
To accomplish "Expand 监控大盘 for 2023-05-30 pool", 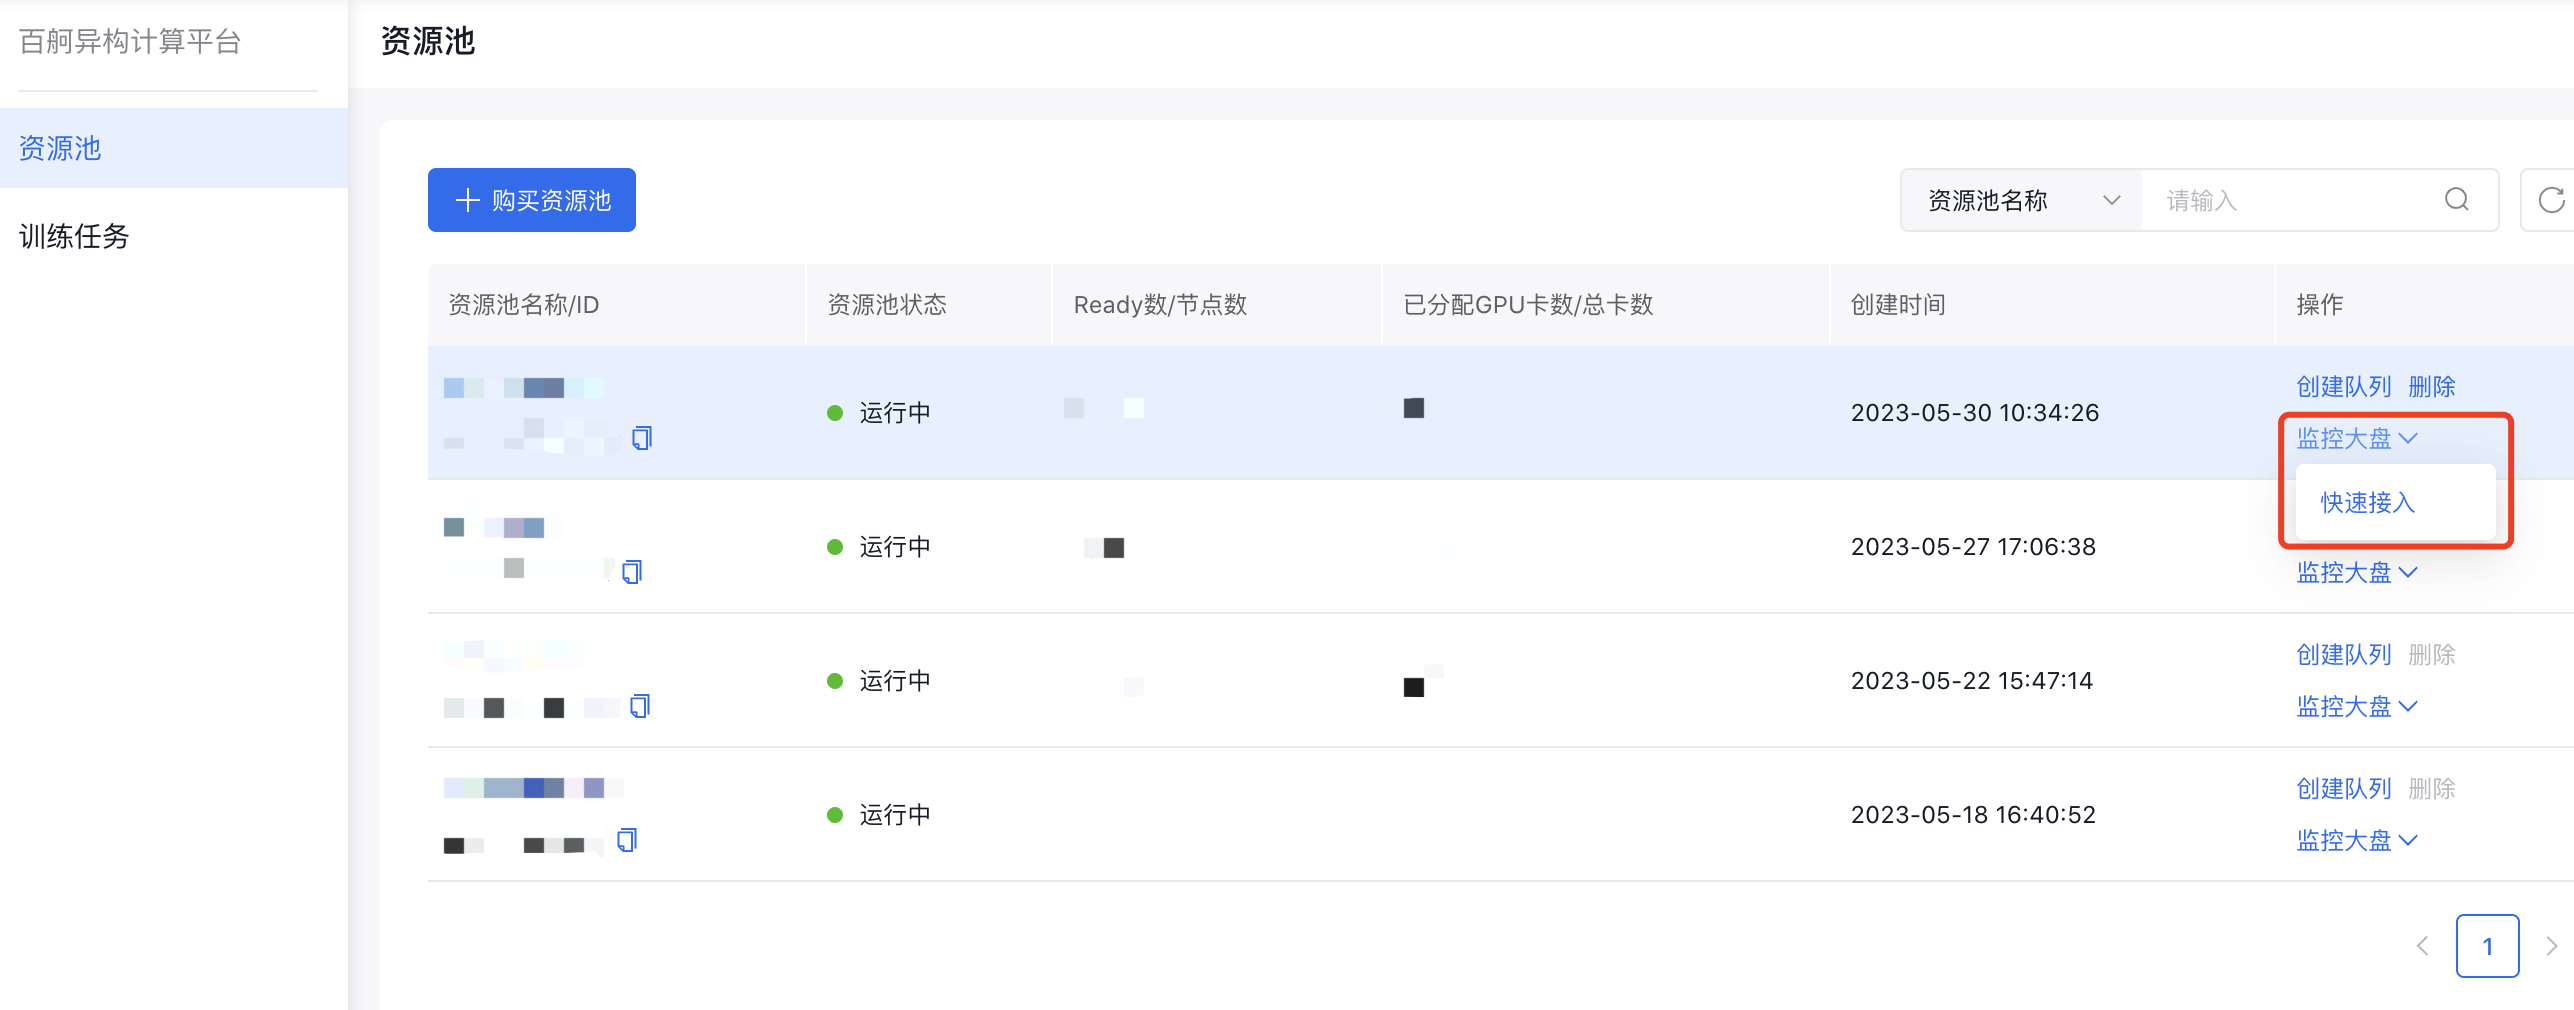I will (x=2356, y=438).
